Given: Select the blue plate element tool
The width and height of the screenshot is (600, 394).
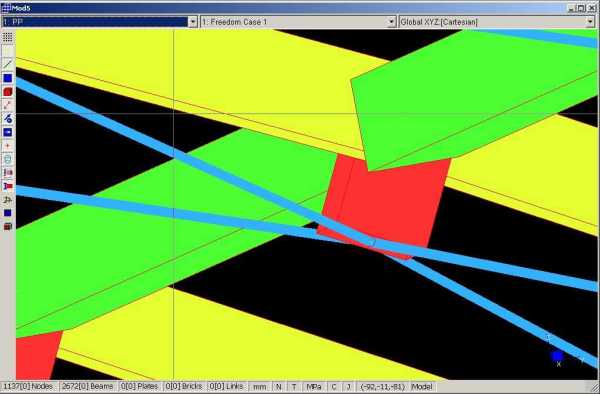Looking at the screenshot, I should click(7, 78).
